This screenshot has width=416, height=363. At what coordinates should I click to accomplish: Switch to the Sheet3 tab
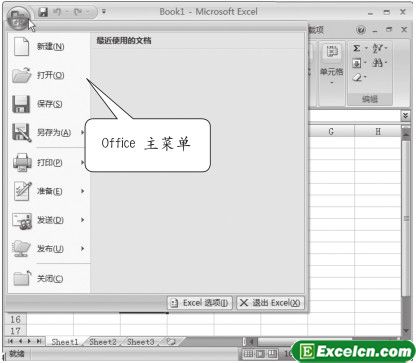coord(140,342)
